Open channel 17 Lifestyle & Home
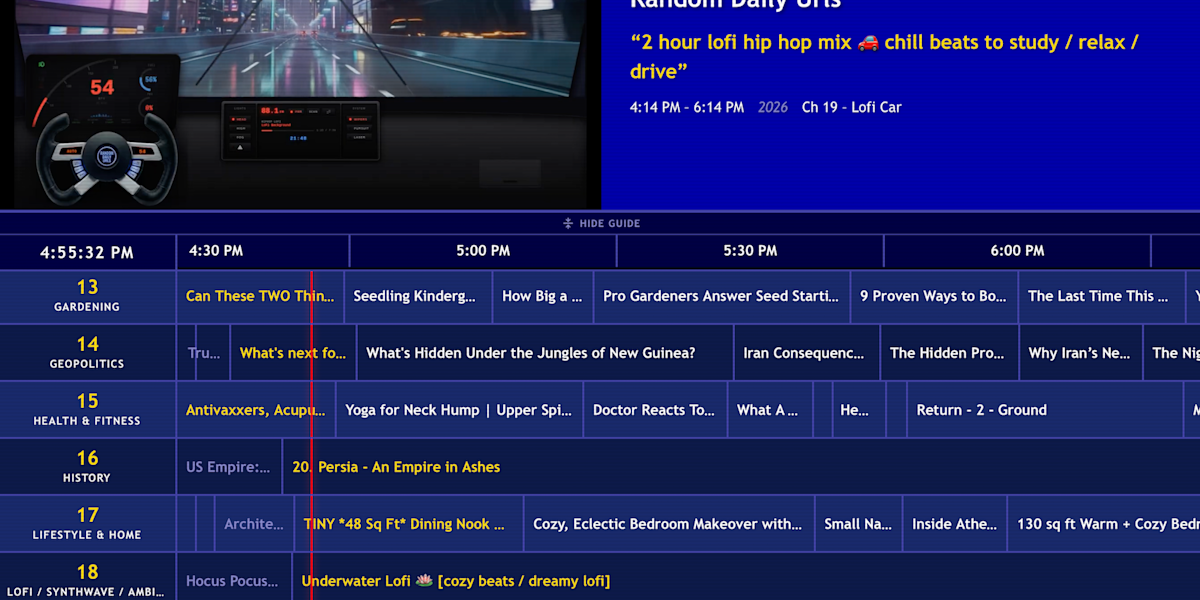1200x600 pixels. (88, 524)
